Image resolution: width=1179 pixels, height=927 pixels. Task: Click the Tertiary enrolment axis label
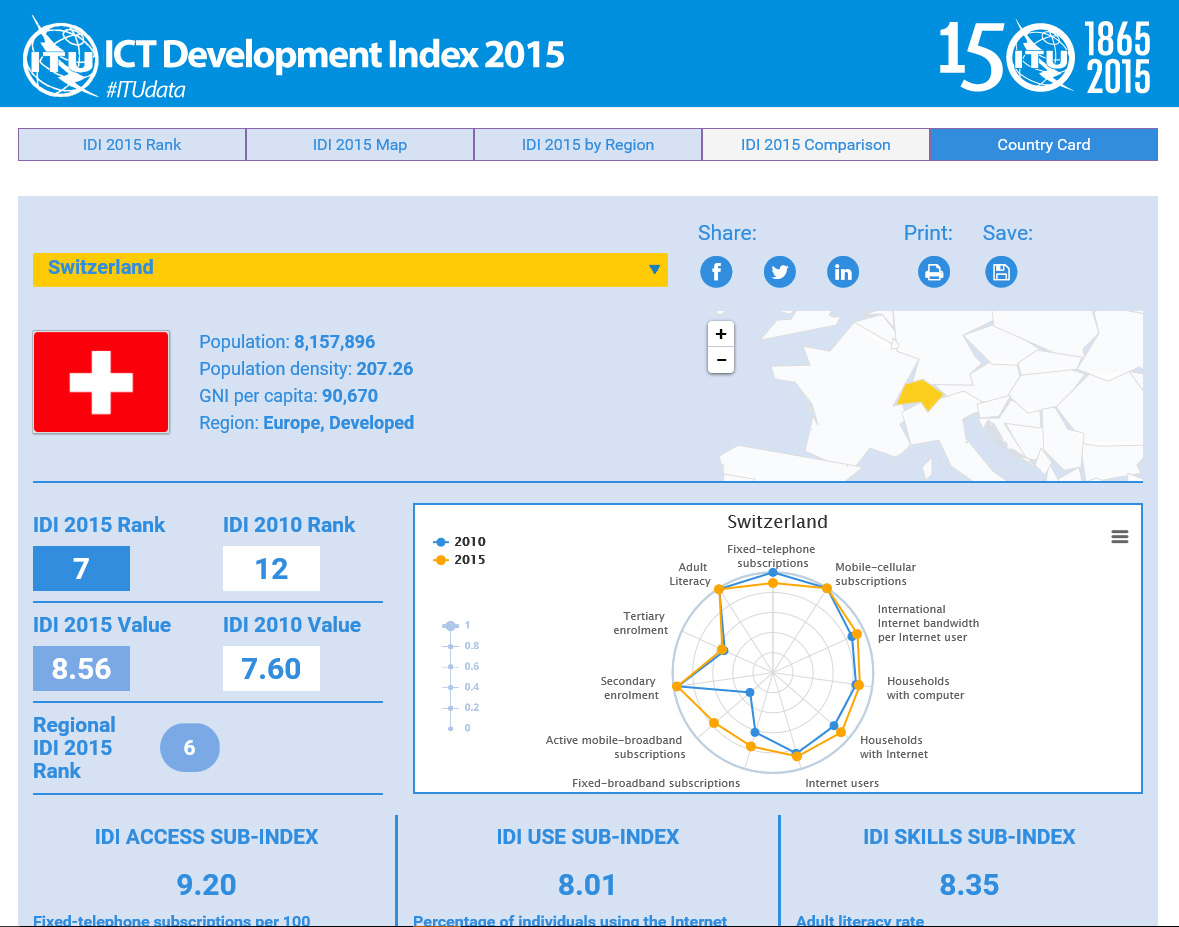coord(641,623)
